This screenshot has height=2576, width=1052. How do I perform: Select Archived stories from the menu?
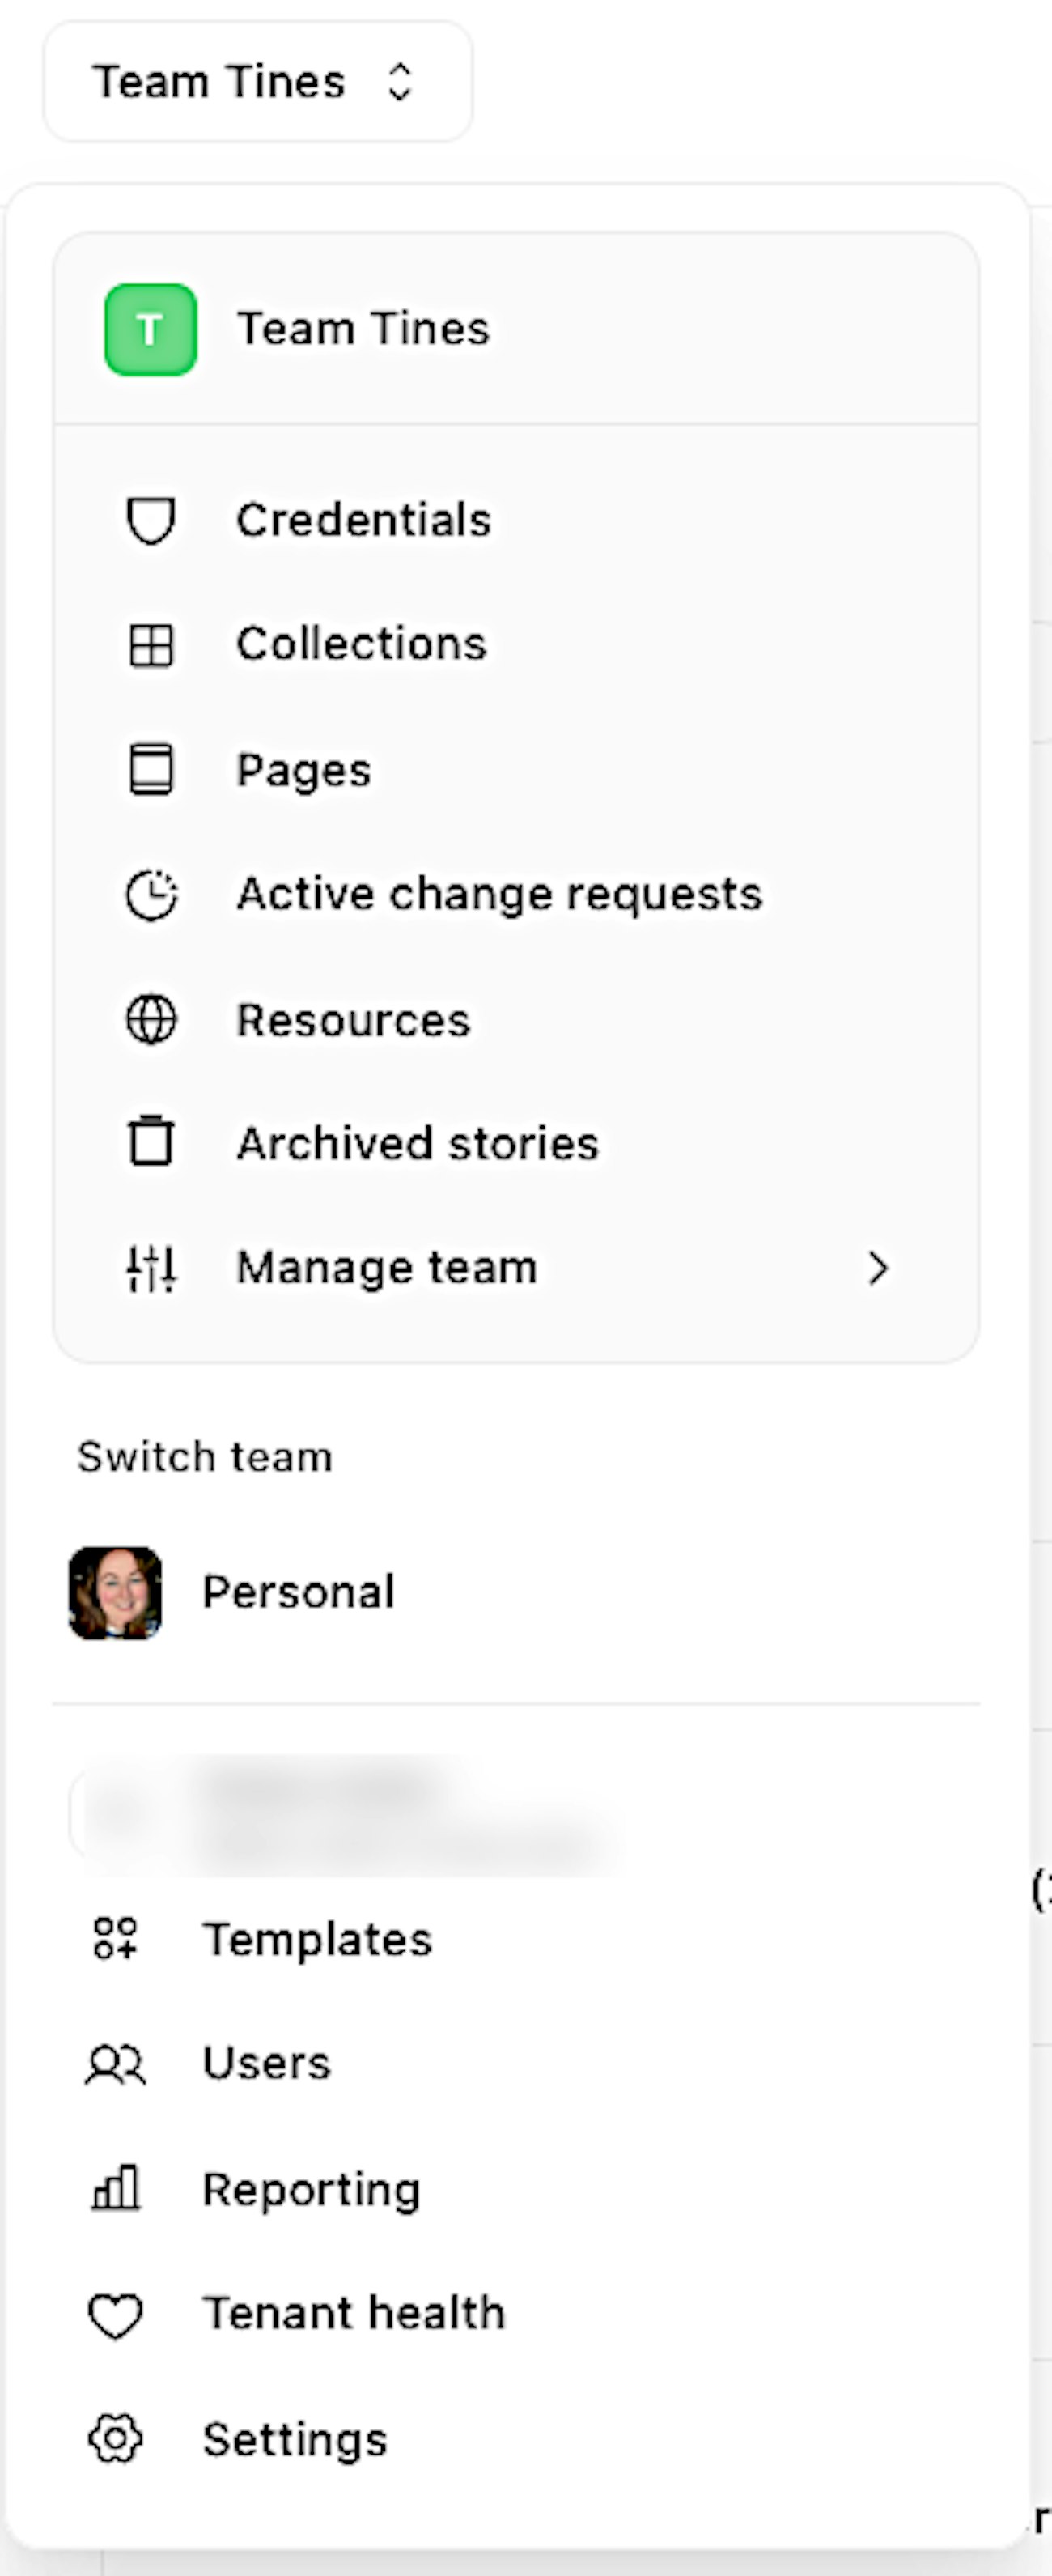click(x=417, y=1143)
